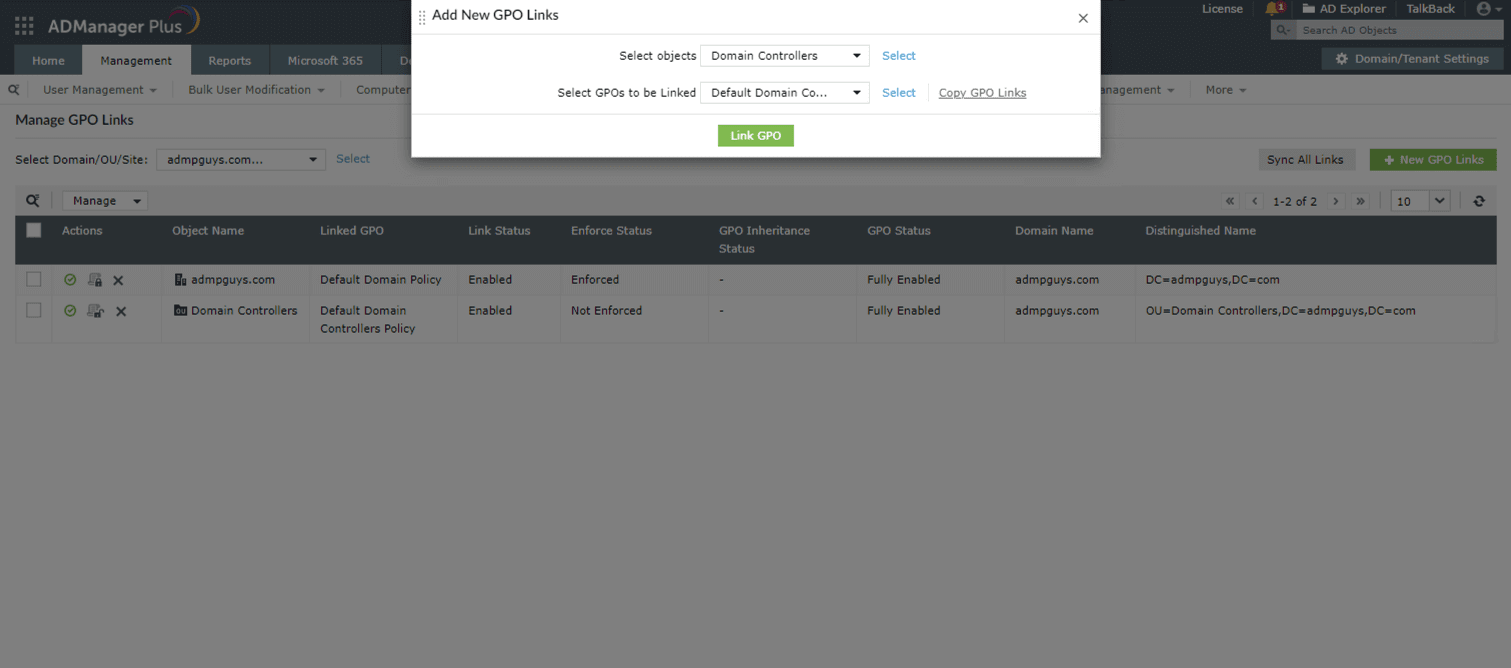Switch to the Microsoft 365 tab

point(325,60)
